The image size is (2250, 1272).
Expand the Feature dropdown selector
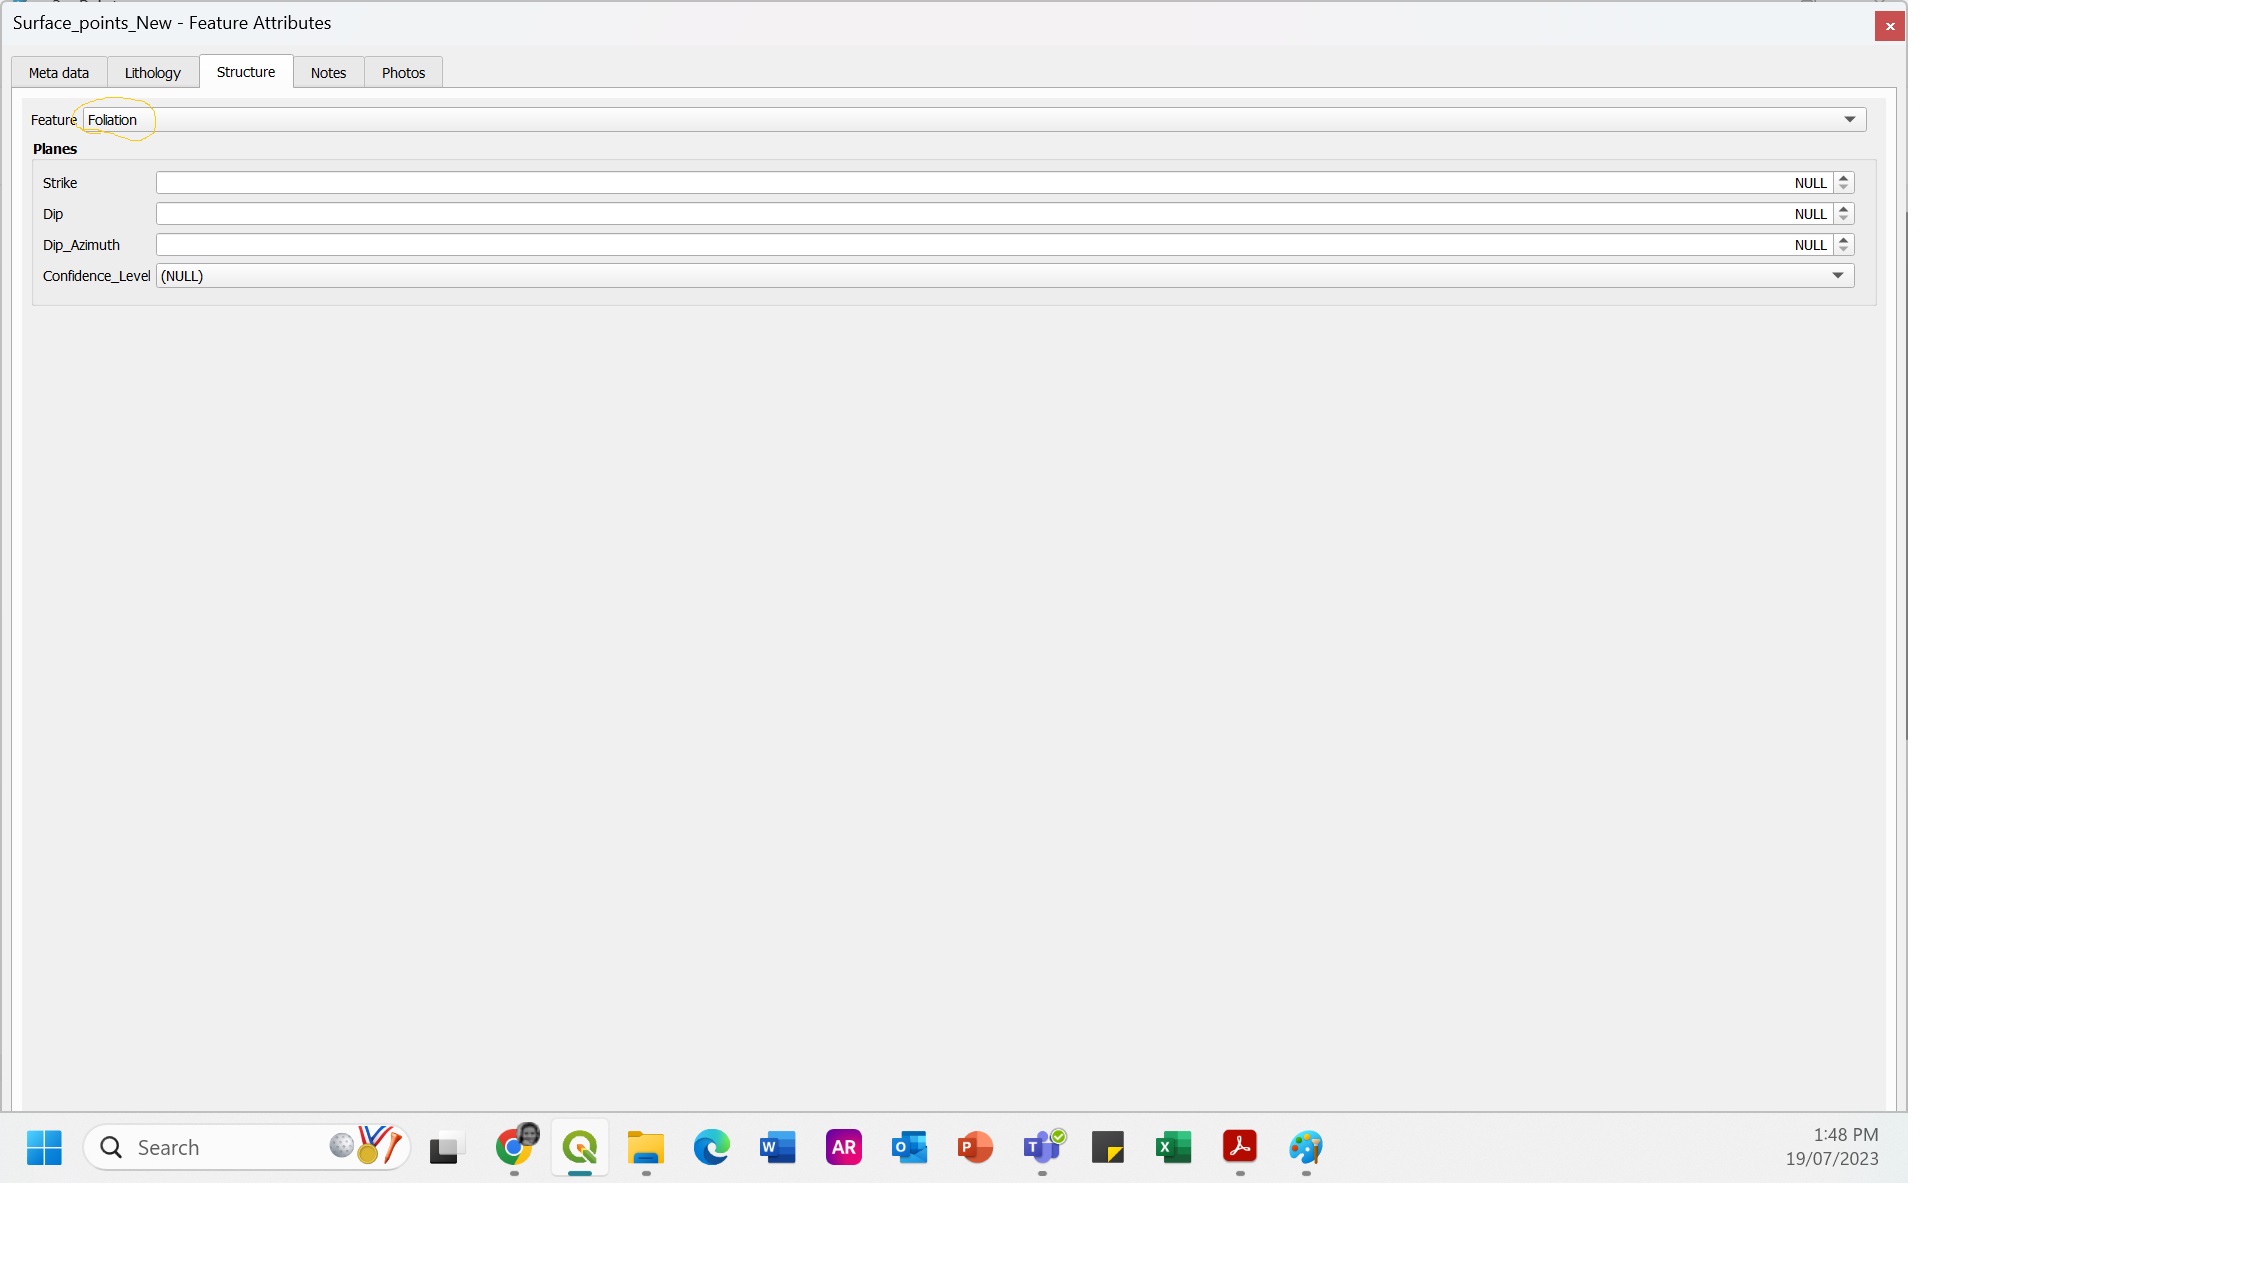coord(1848,119)
